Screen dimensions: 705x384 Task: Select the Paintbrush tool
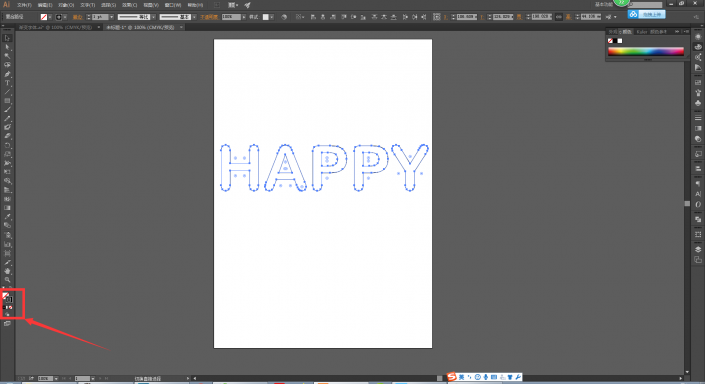7,110
